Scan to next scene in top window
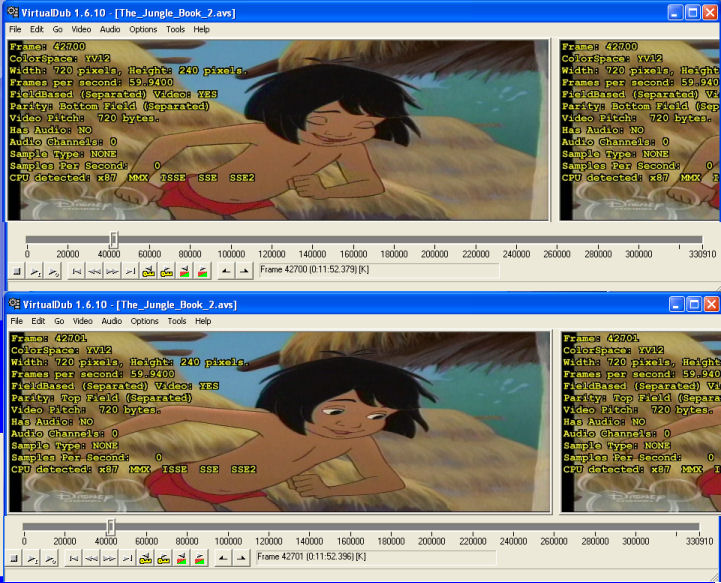721x583 pixels. click(202, 271)
